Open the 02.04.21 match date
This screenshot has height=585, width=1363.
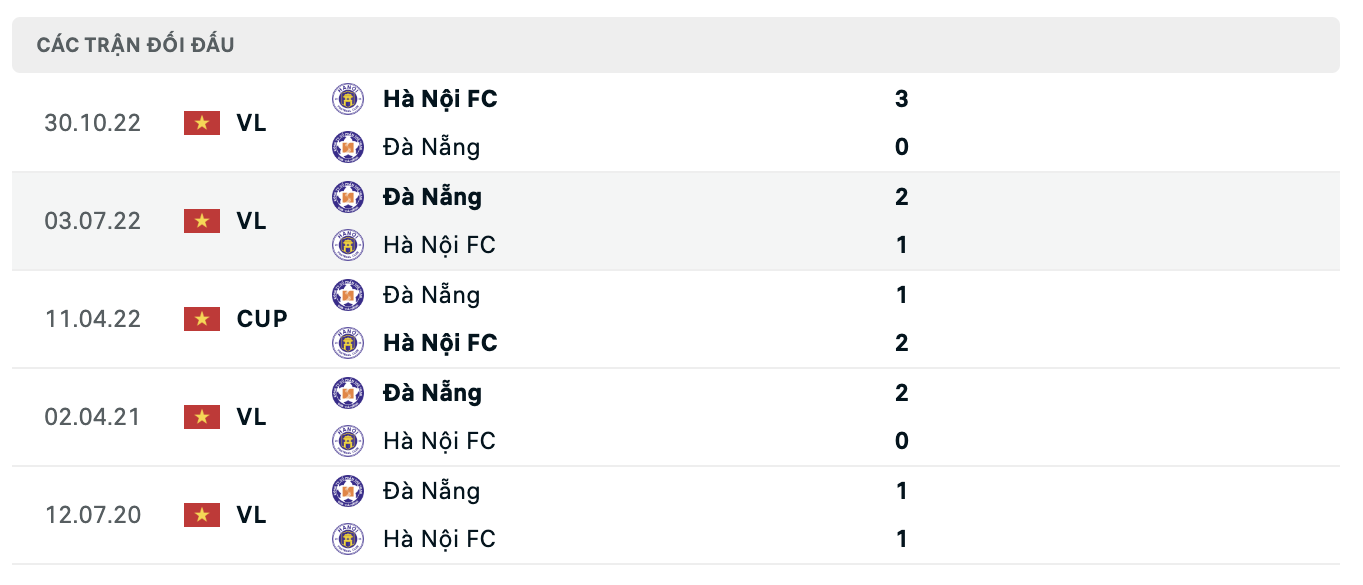click(x=93, y=417)
